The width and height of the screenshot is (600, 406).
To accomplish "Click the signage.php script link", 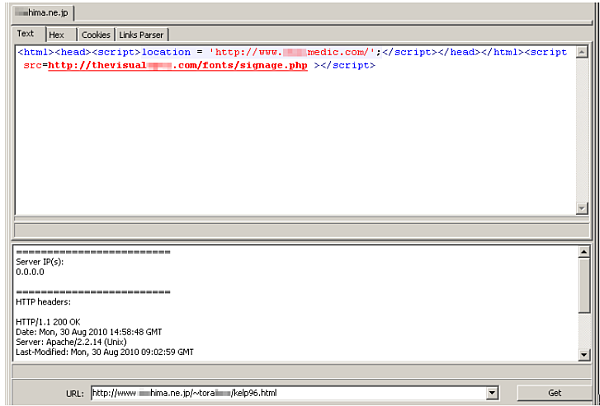I will point(178,65).
